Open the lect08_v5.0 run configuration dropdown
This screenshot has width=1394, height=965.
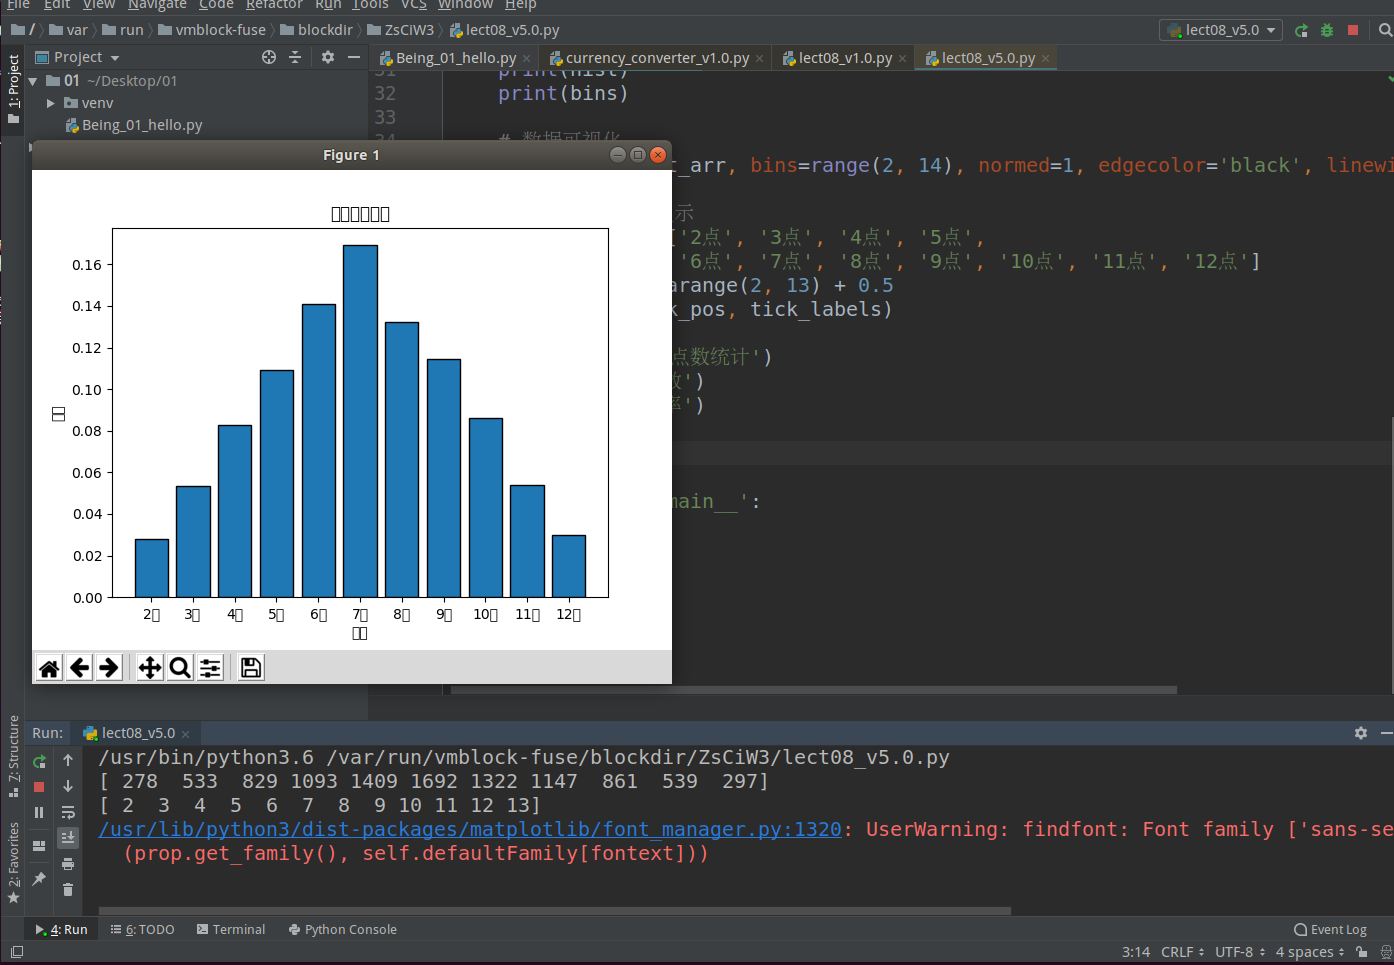pyautogui.click(x=1221, y=30)
